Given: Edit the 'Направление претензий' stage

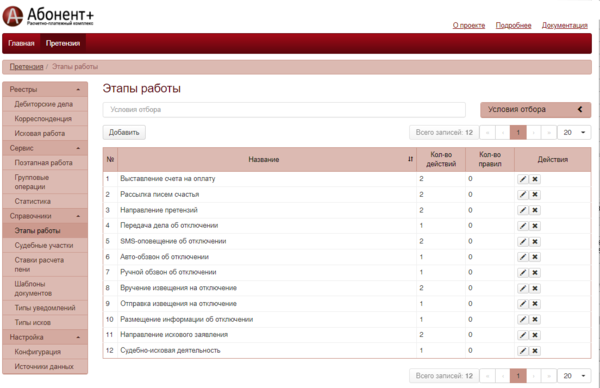Looking at the screenshot, I should [523, 210].
